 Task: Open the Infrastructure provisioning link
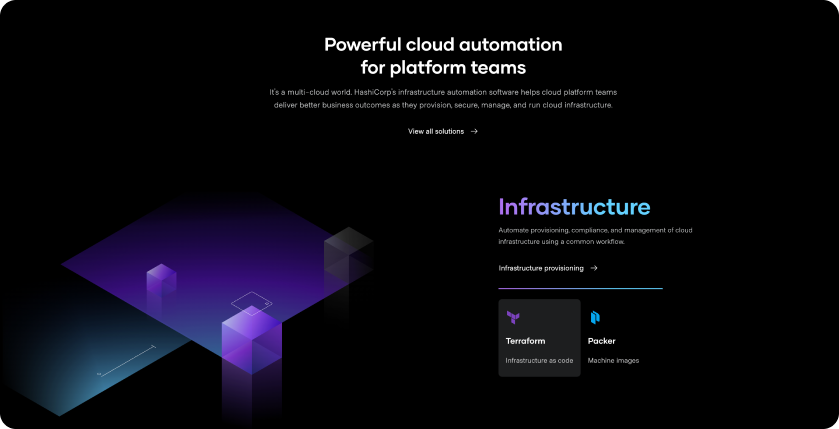point(548,268)
